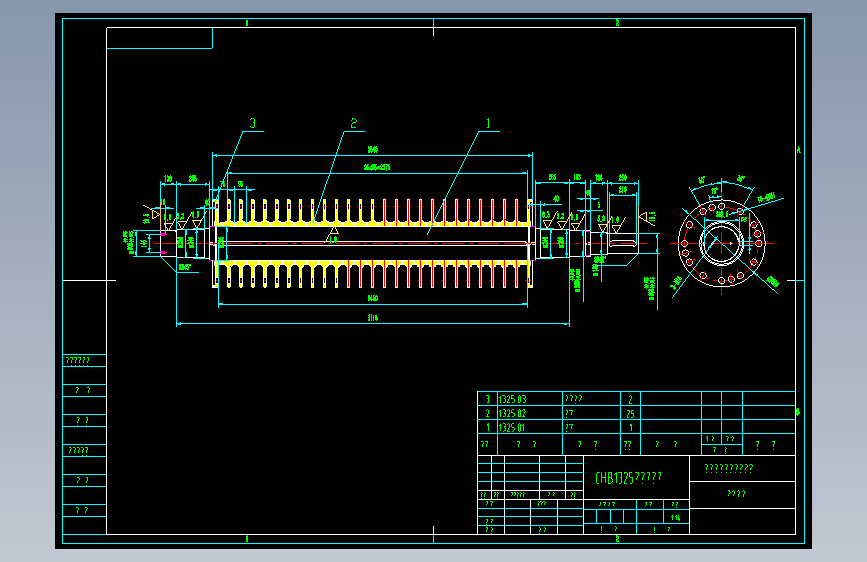The image size is (867, 562).
Task: Click part balloon number 3
Action: (x=253, y=123)
